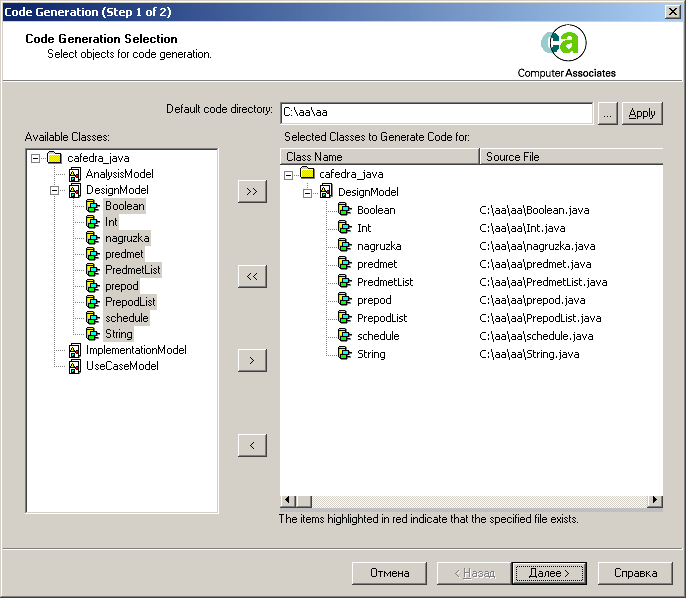Select C:\aa\aa\Boolean.java source path
The image size is (686, 598).
[x=534, y=210]
